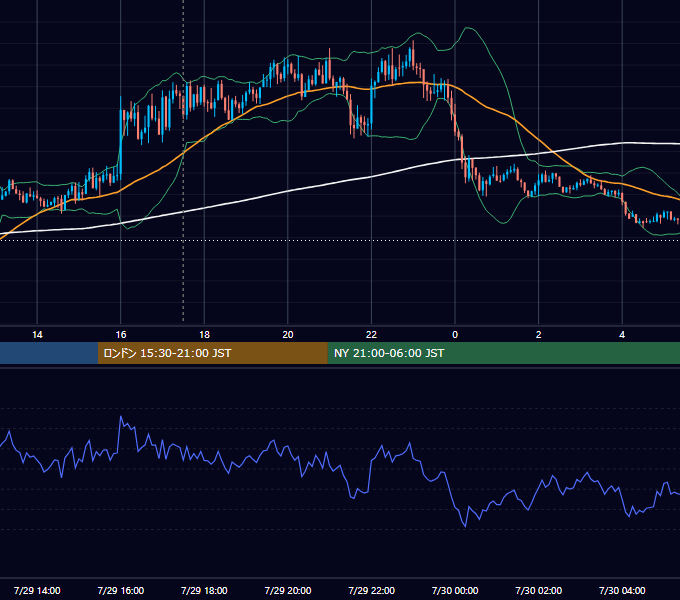
Task: Click the 20 hour axis label
Action: (x=288, y=335)
